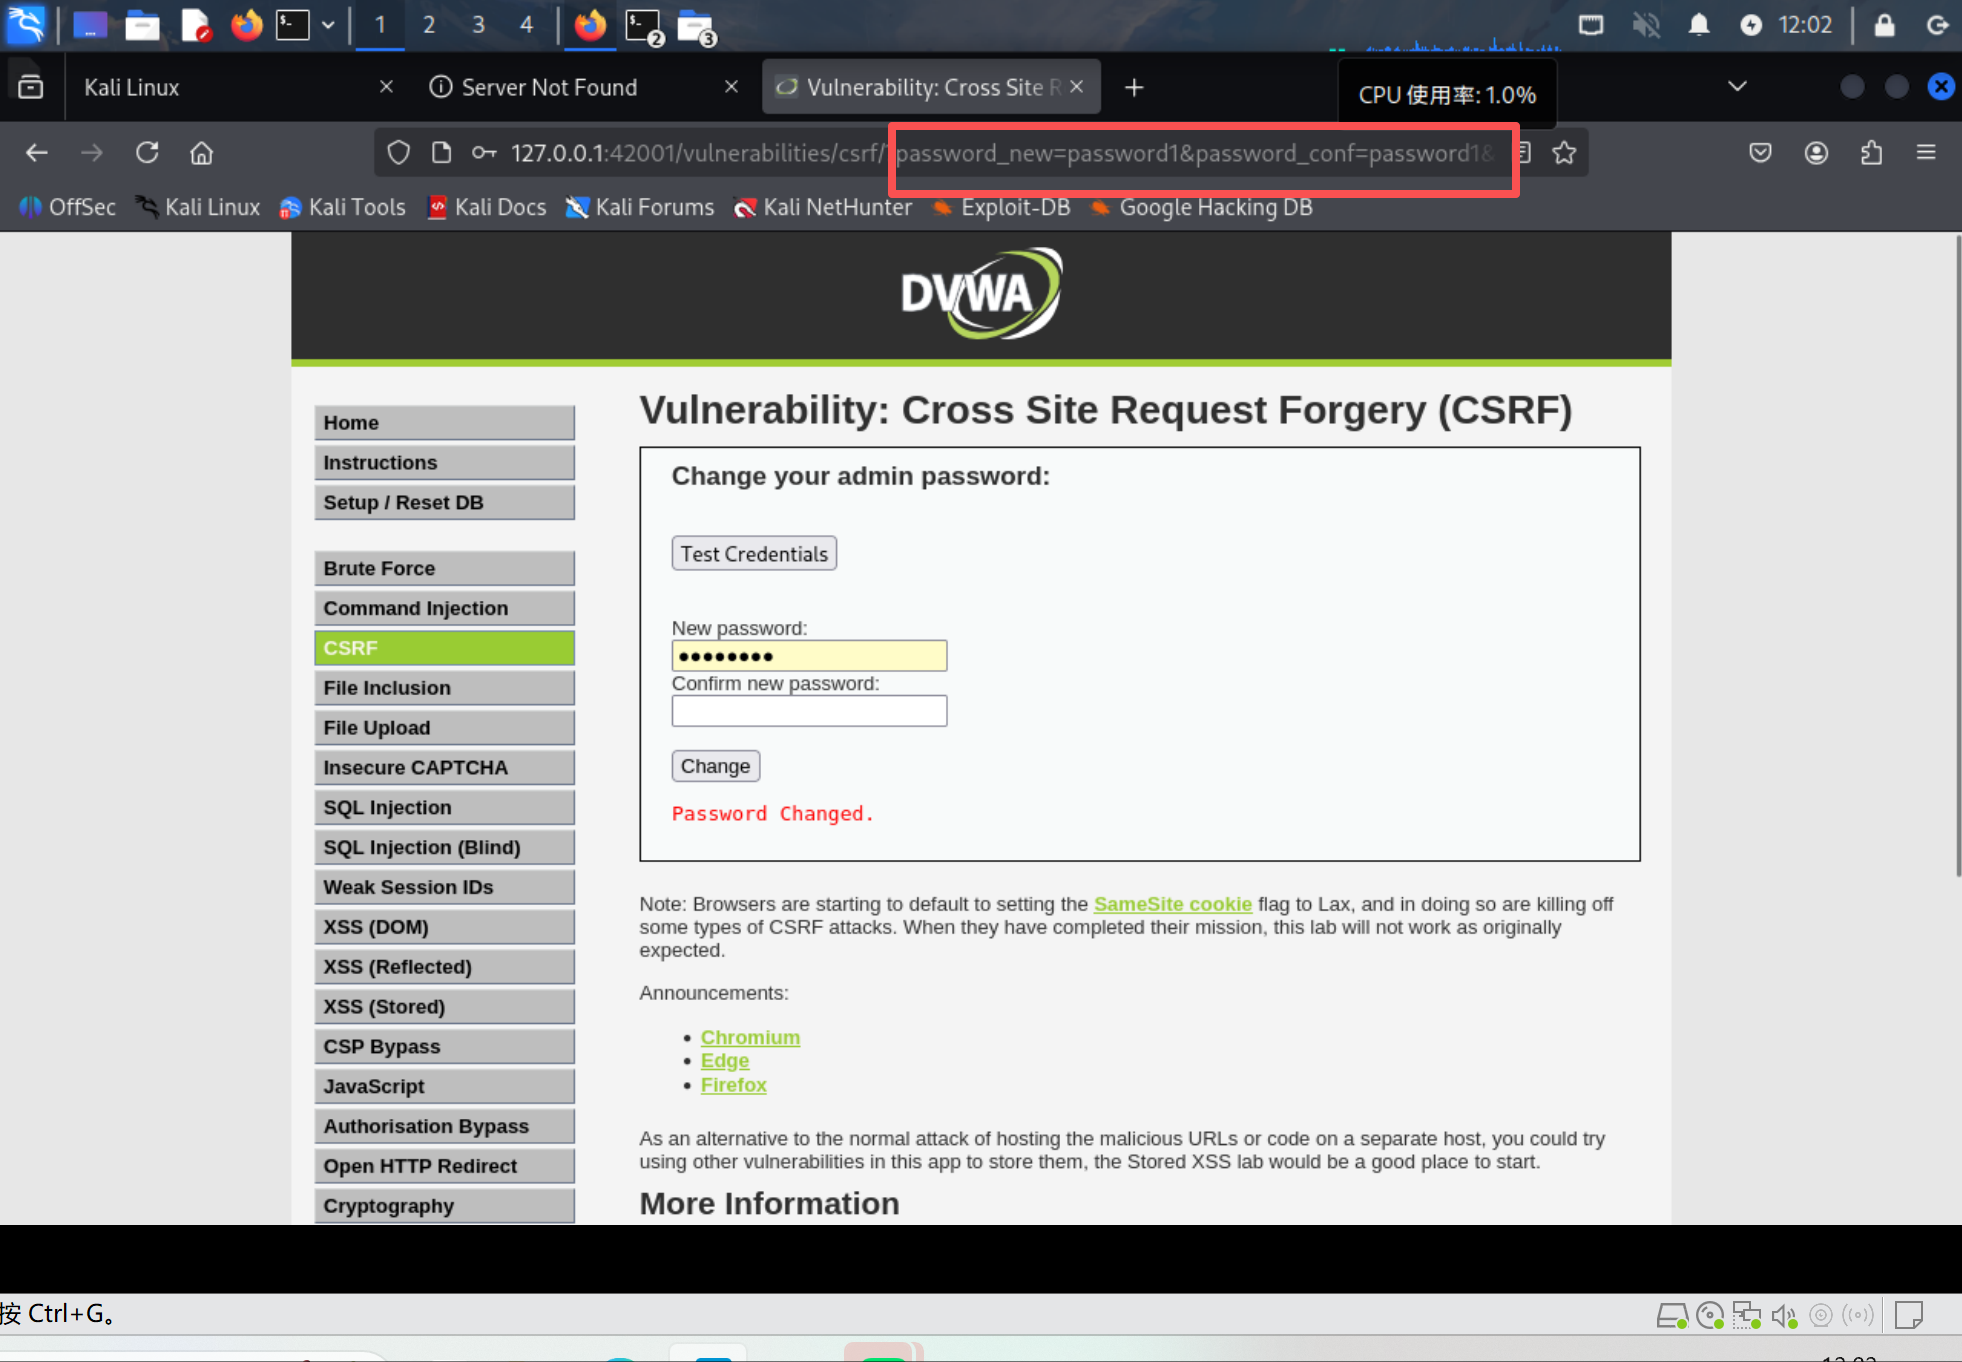Focus the Confirm new password field

809,711
